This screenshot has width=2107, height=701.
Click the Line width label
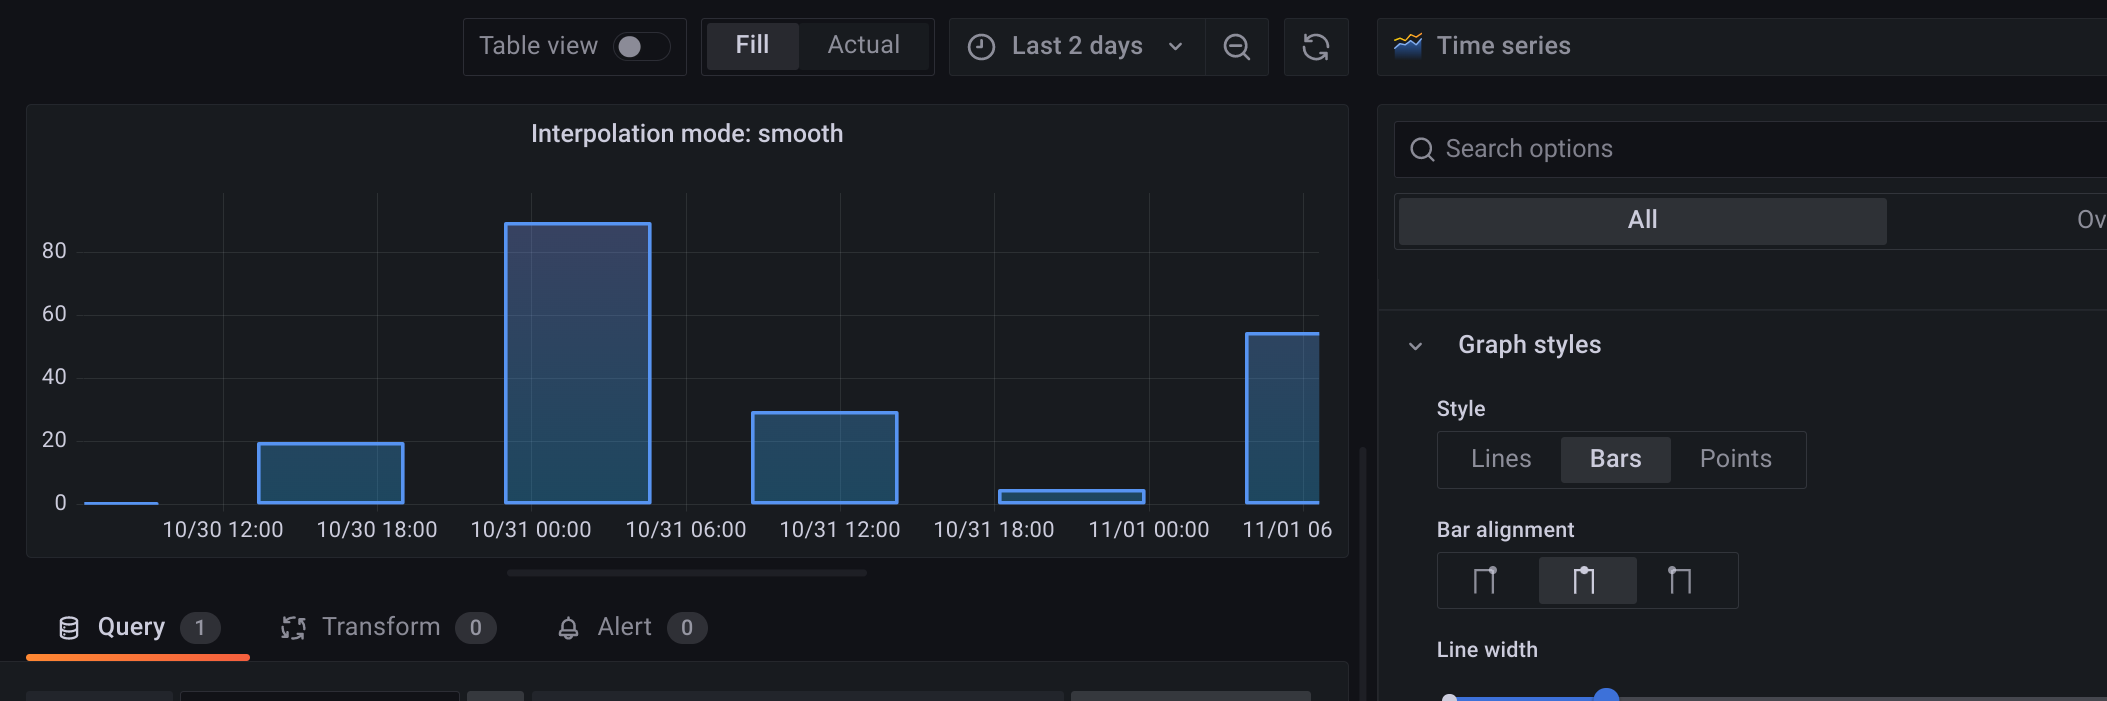1487,650
